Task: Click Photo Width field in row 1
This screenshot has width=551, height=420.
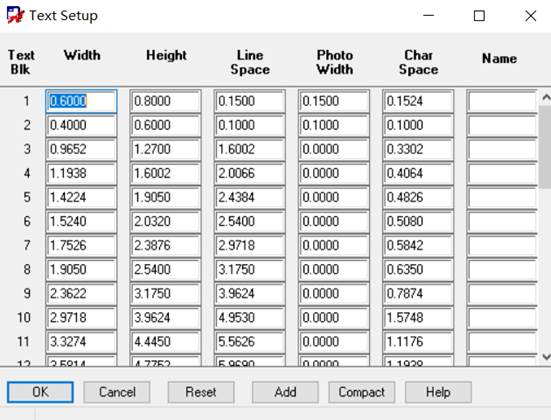Action: [x=334, y=101]
